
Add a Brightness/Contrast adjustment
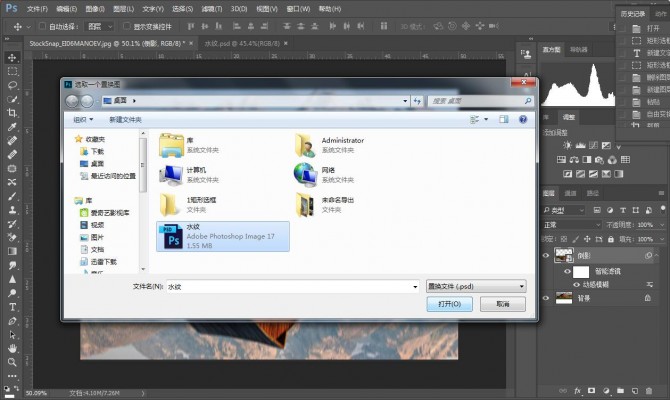pyautogui.click(x=567, y=145)
